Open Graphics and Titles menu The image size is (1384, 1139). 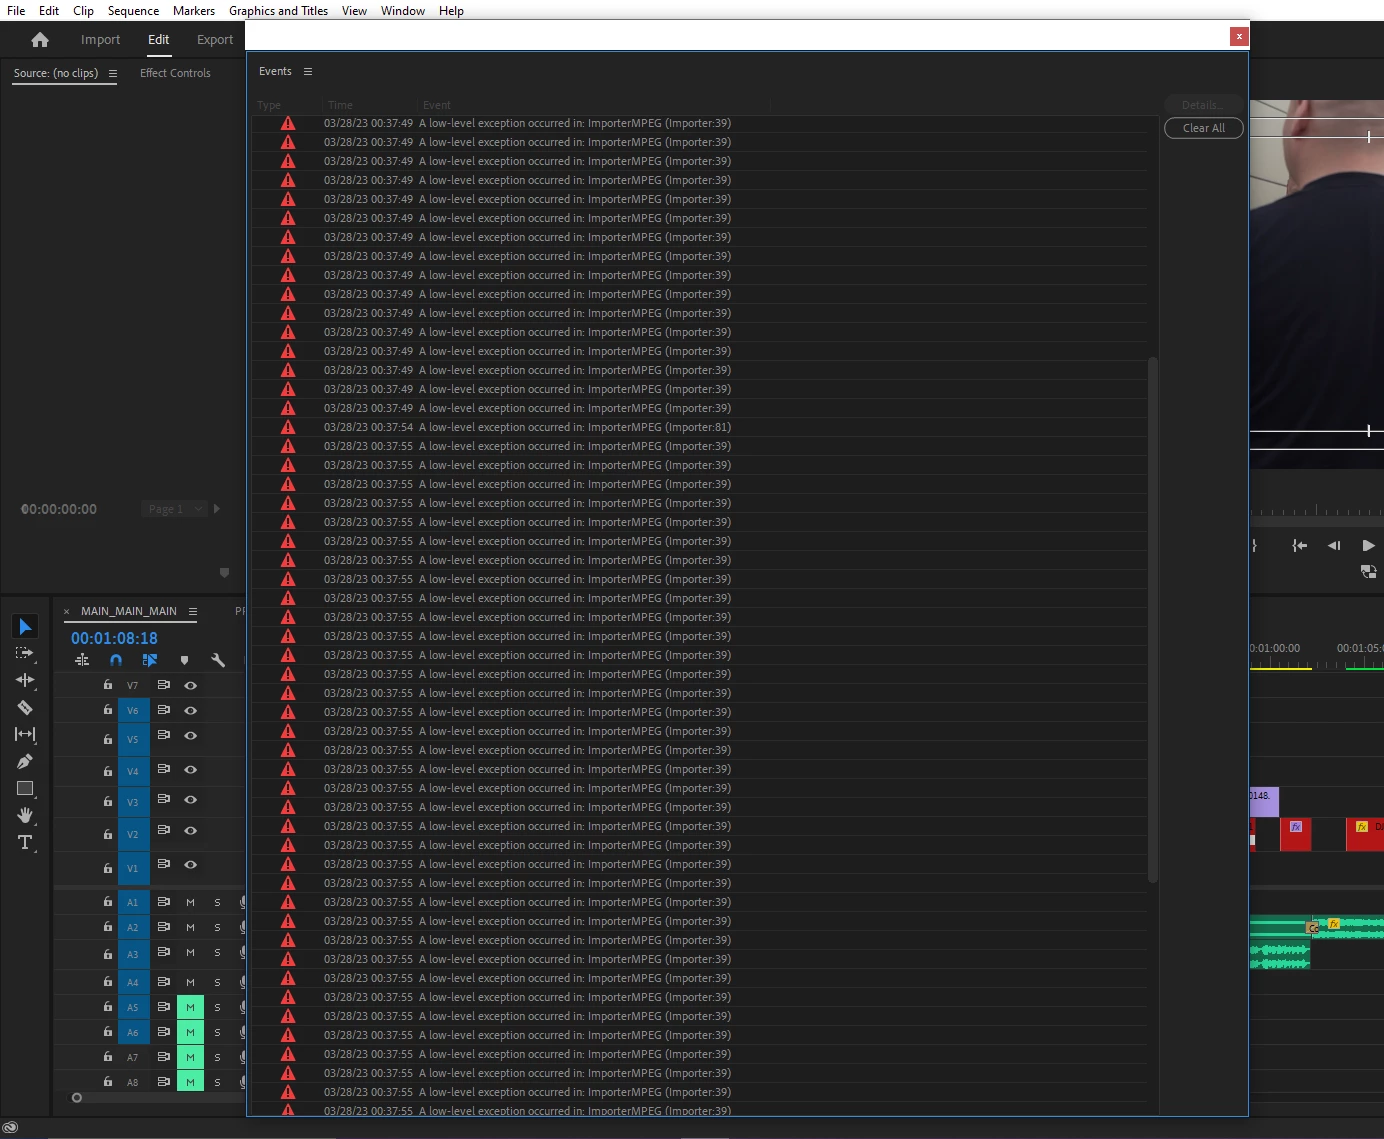pyautogui.click(x=278, y=11)
